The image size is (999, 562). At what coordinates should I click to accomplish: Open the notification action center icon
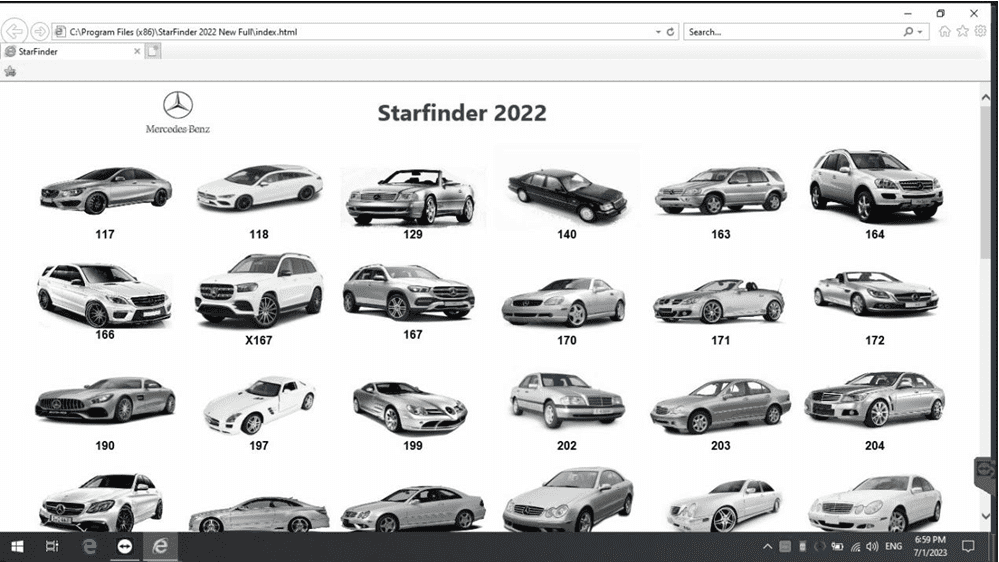tap(968, 546)
